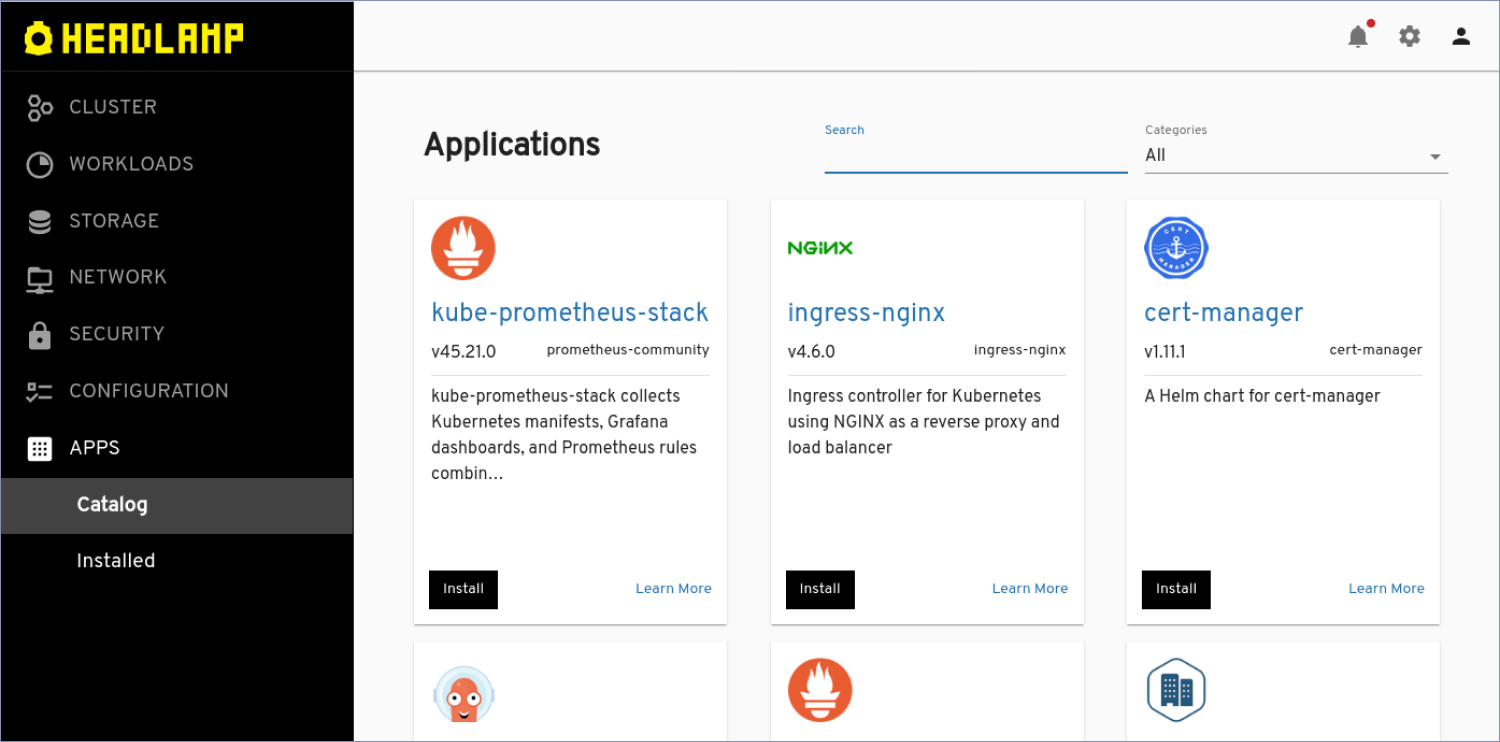Viewport: 1500px width, 742px height.
Task: Click version v1.11.1 text
Action: tap(1165, 352)
